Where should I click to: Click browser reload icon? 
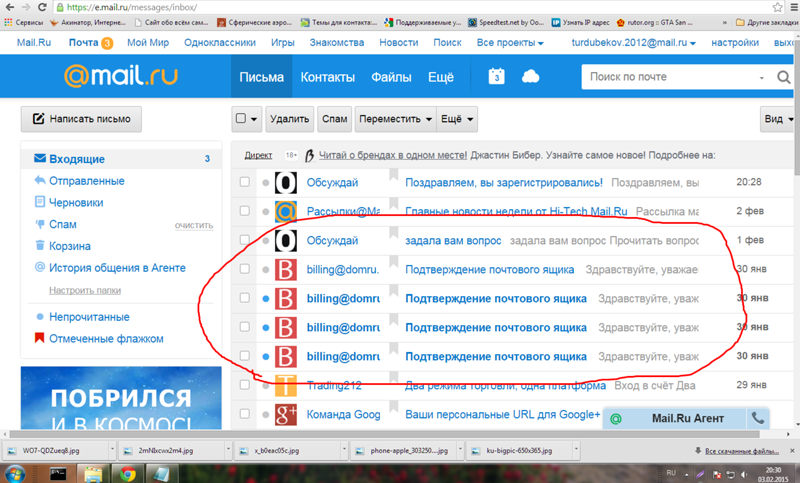point(42,7)
